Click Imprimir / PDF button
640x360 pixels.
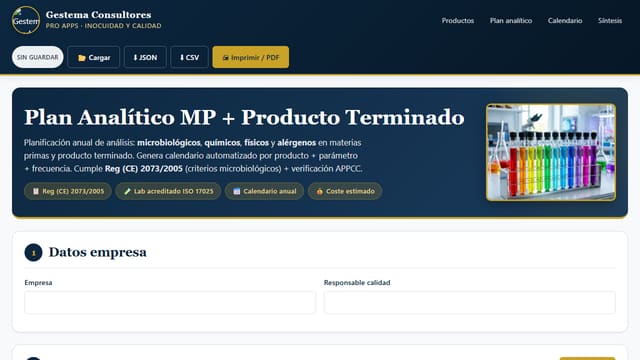[x=251, y=57]
